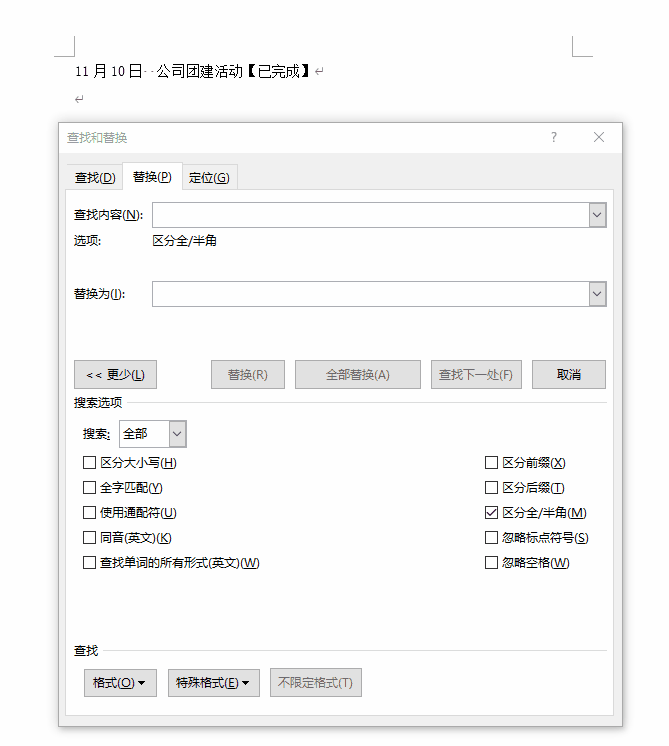The image size is (669, 746).
Task: Uncheck 区分全/半角(M) checkbox
Action: [x=491, y=512]
